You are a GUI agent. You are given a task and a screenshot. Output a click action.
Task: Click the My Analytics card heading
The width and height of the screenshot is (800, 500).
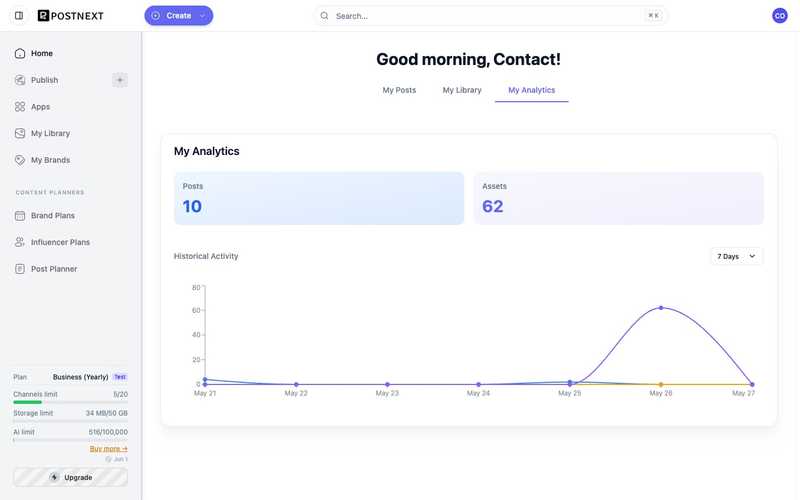pyautogui.click(x=207, y=152)
